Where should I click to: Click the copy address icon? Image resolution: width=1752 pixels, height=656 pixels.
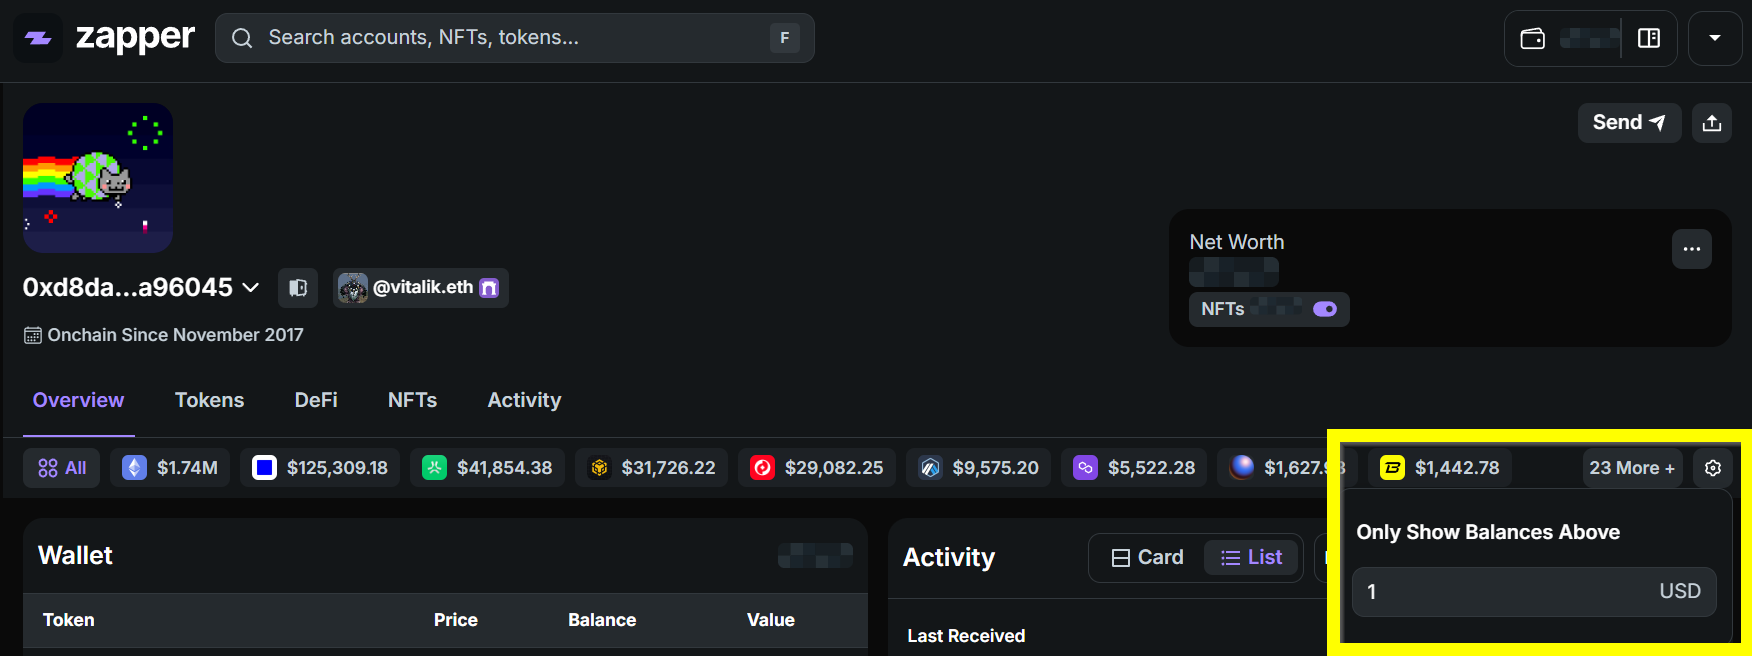pos(298,288)
